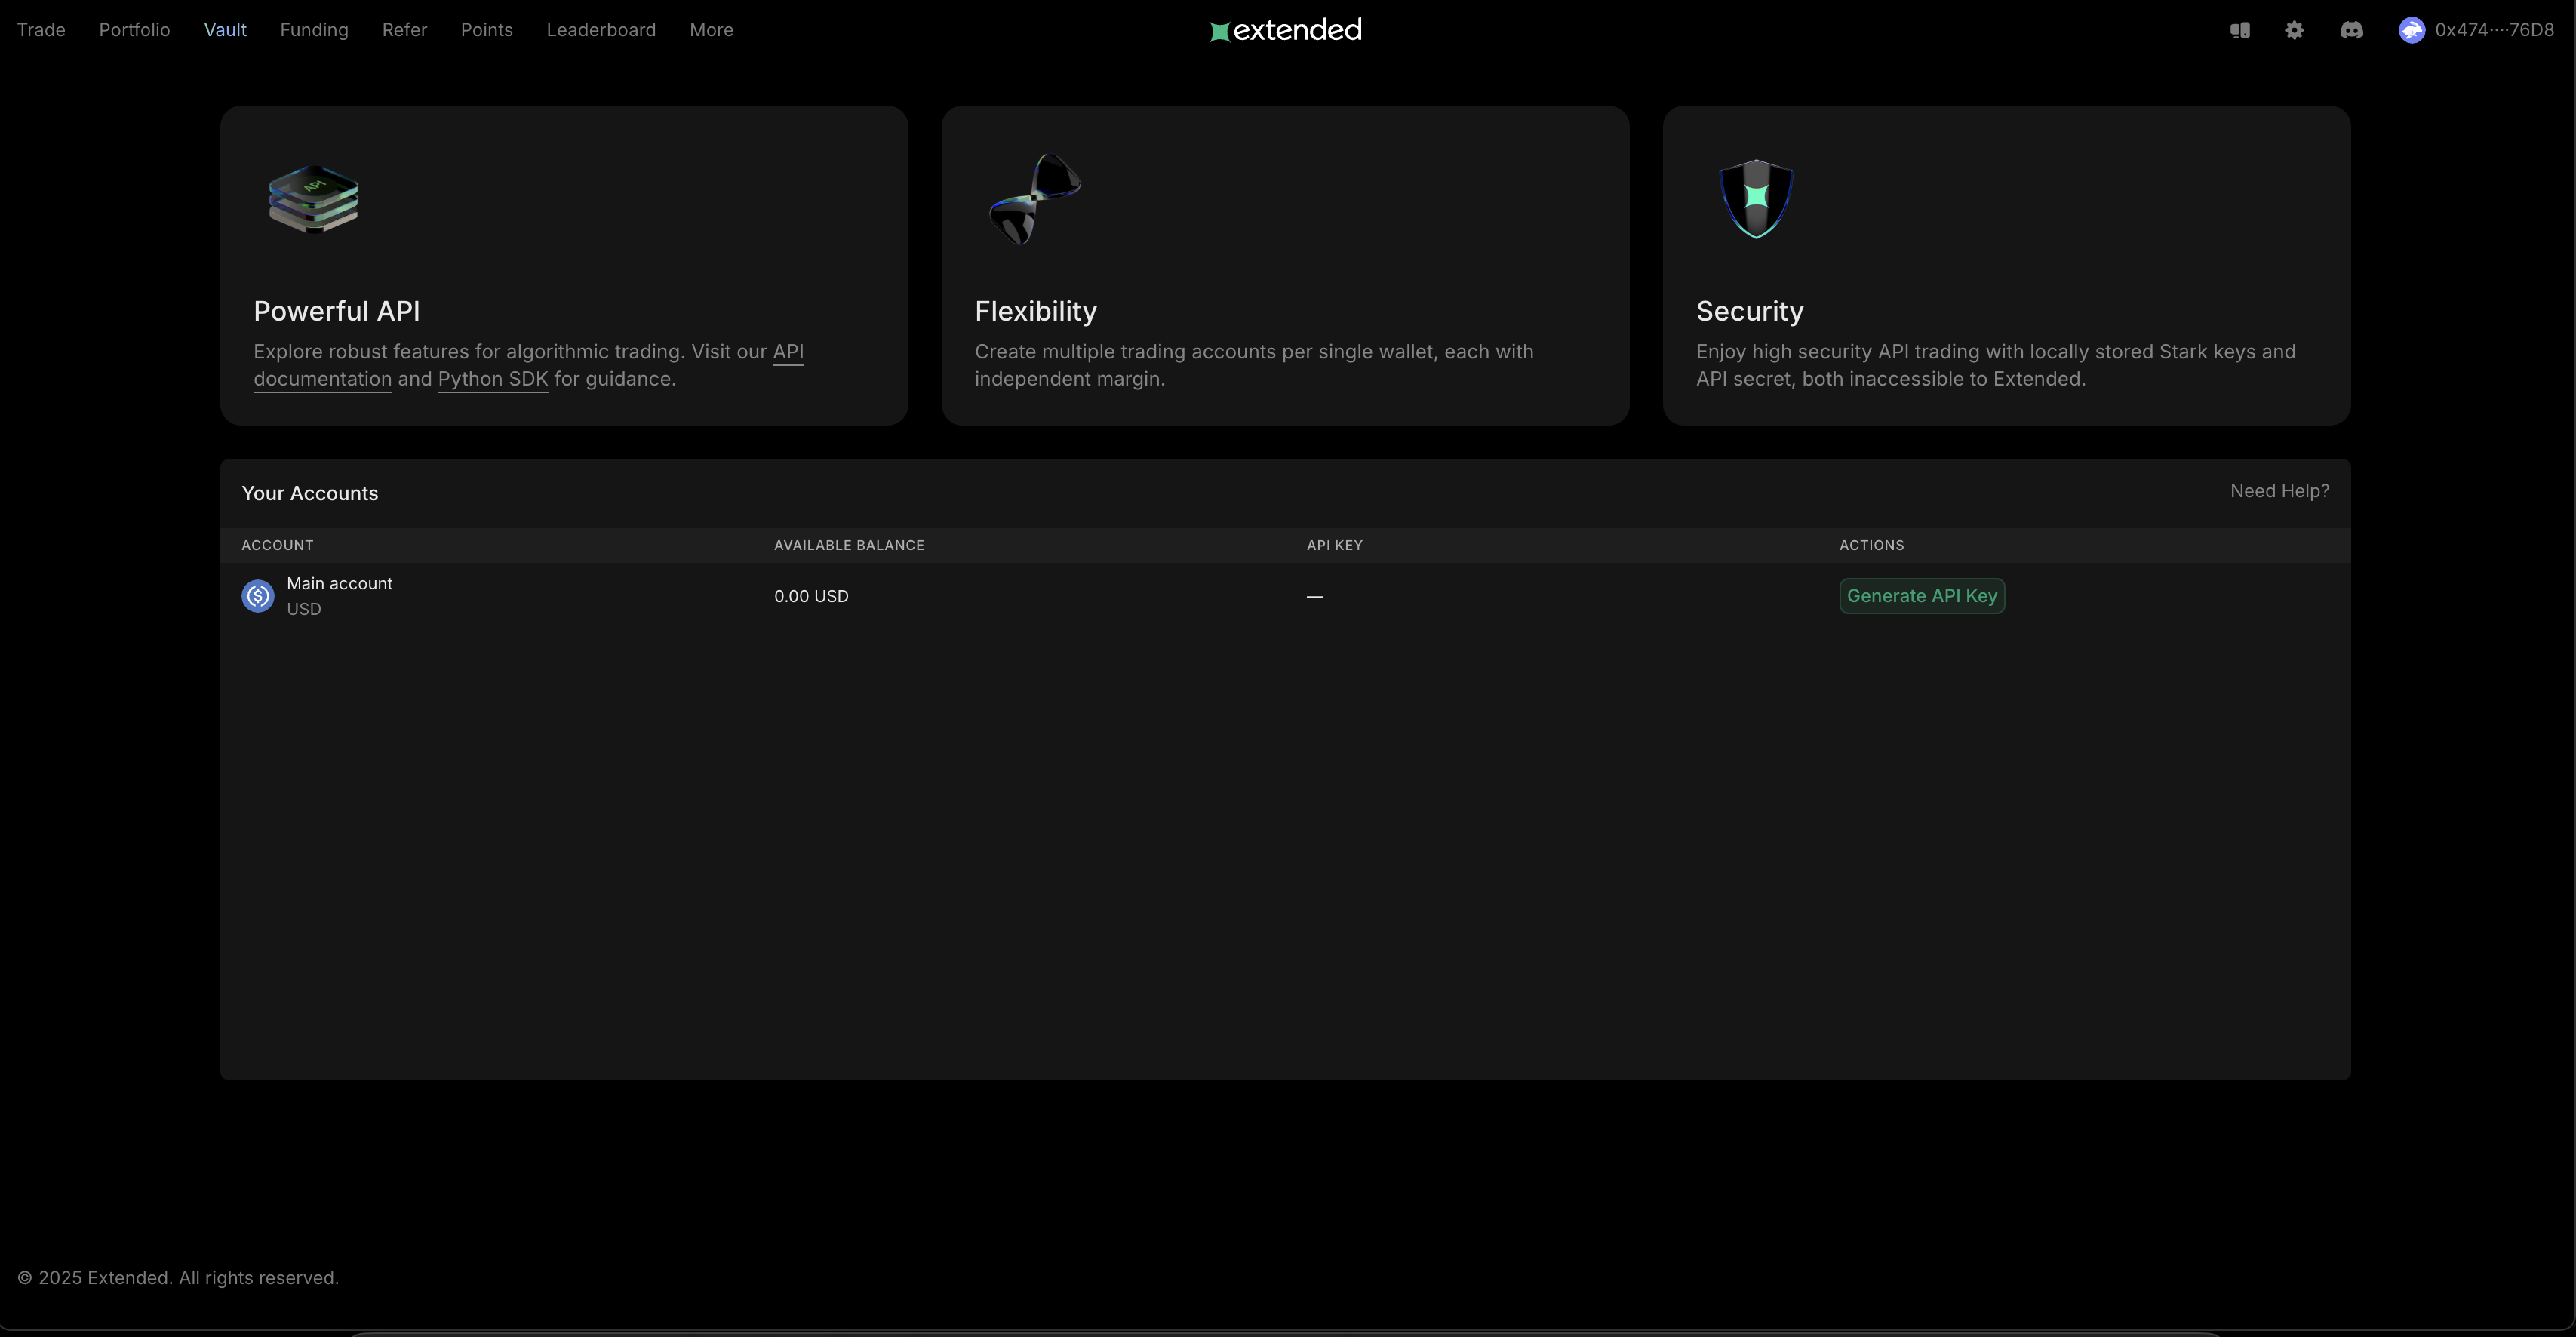Viewport: 2576px width, 1337px height.
Task: Click the Extended logo
Action: click(1285, 30)
